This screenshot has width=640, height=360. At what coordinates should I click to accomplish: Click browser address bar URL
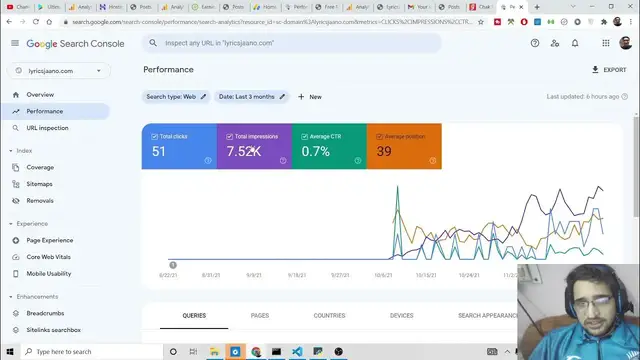(271, 22)
